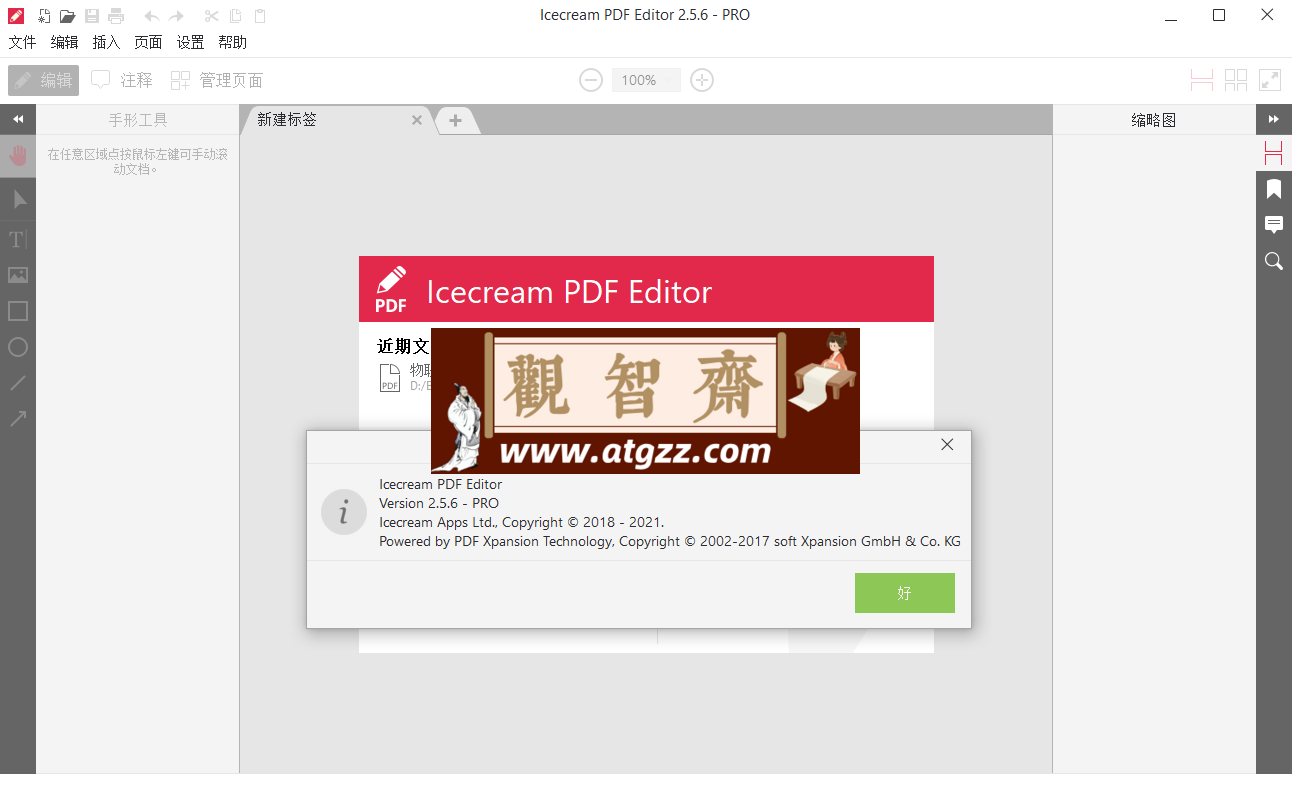The image size is (1292, 803).
Task: Select the Arrow drawing tool
Action: coord(18,419)
